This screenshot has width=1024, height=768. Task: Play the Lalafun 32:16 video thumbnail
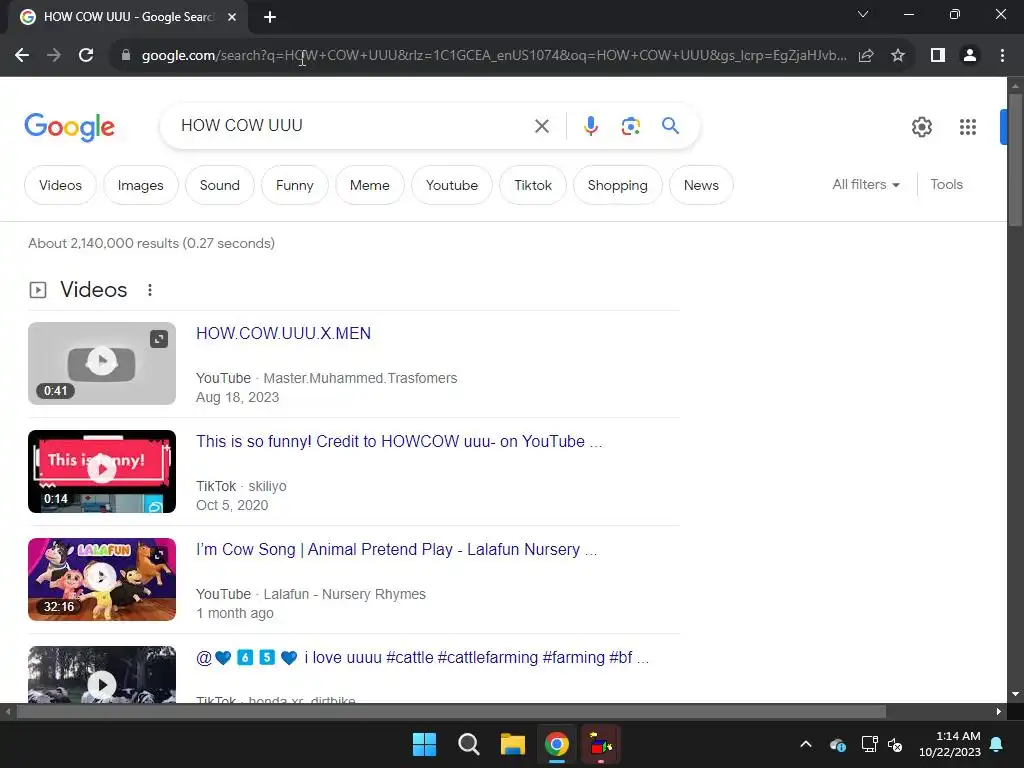tap(102, 579)
